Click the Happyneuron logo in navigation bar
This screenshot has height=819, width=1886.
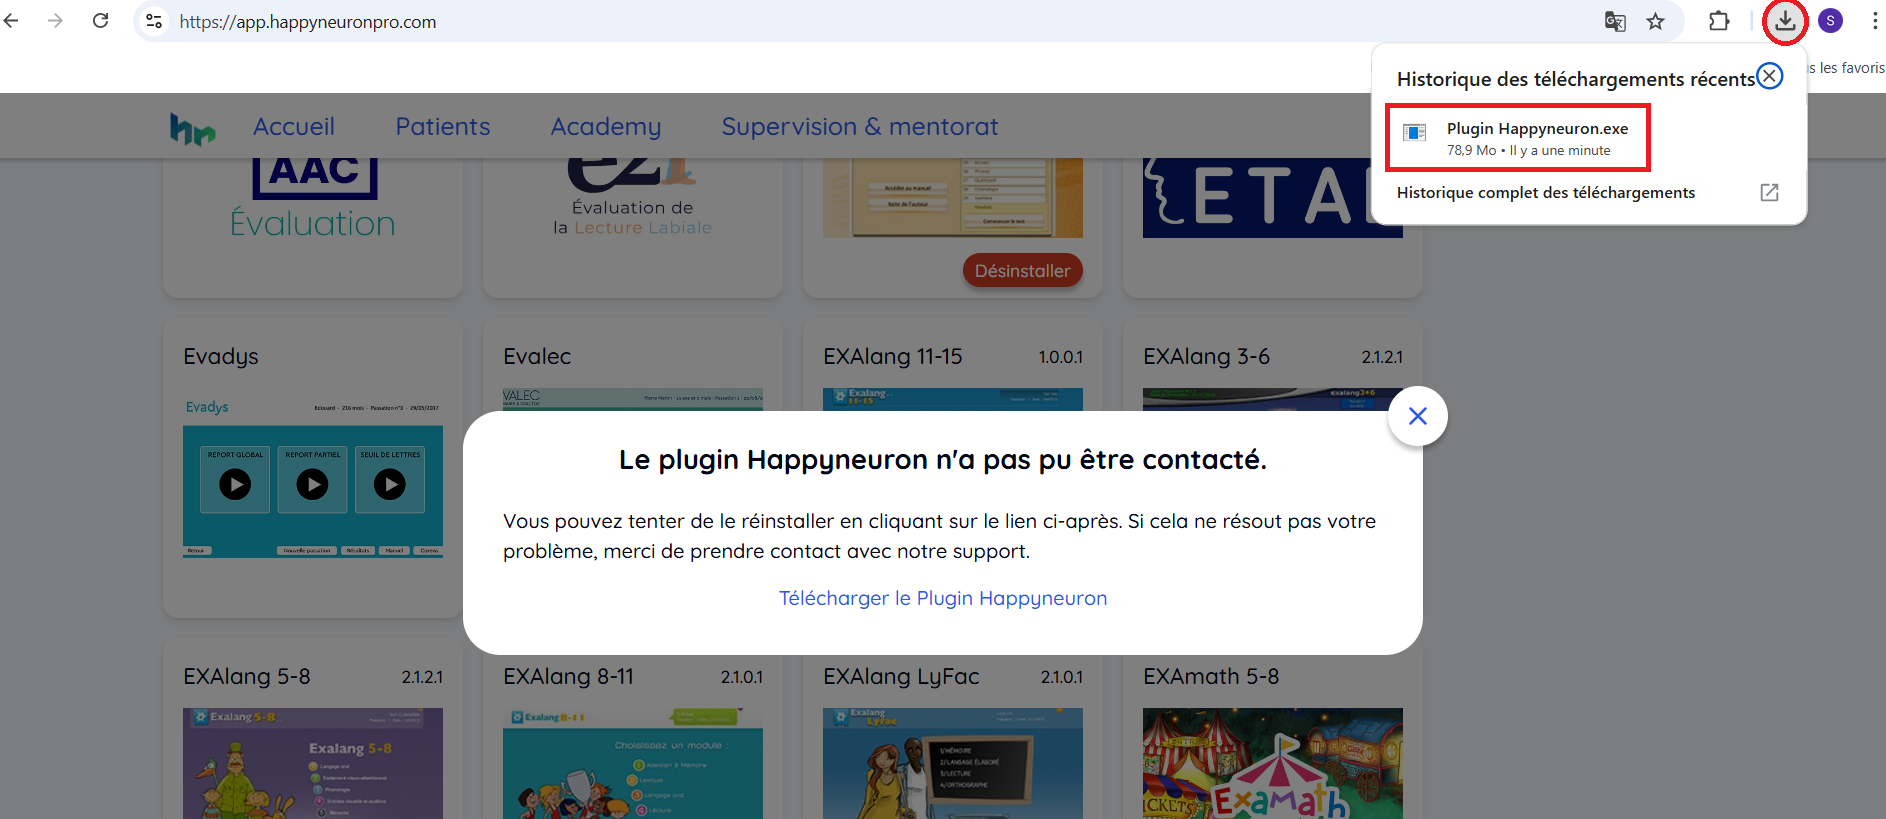point(192,128)
